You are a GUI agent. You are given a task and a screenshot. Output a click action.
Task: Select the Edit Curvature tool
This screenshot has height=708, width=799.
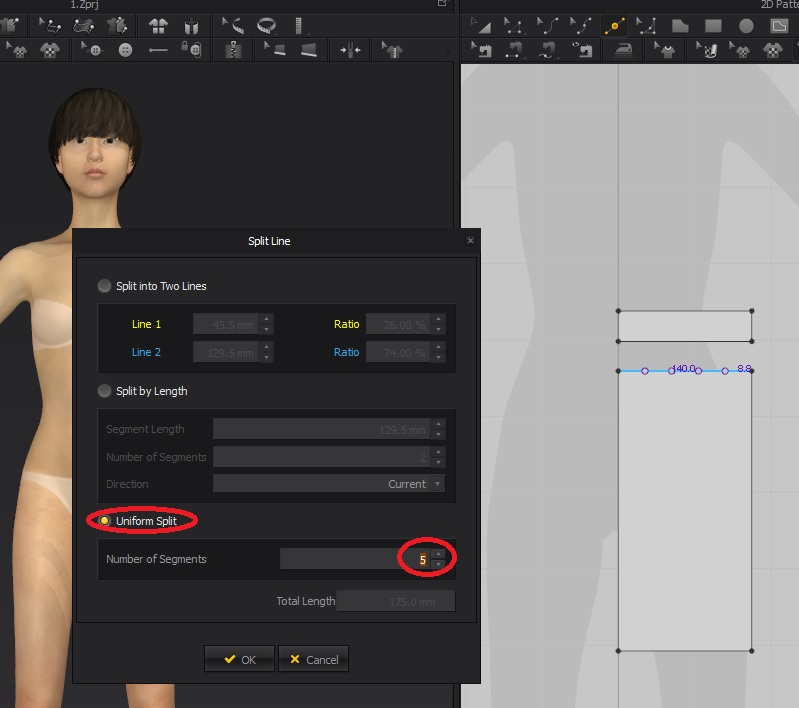click(x=547, y=25)
